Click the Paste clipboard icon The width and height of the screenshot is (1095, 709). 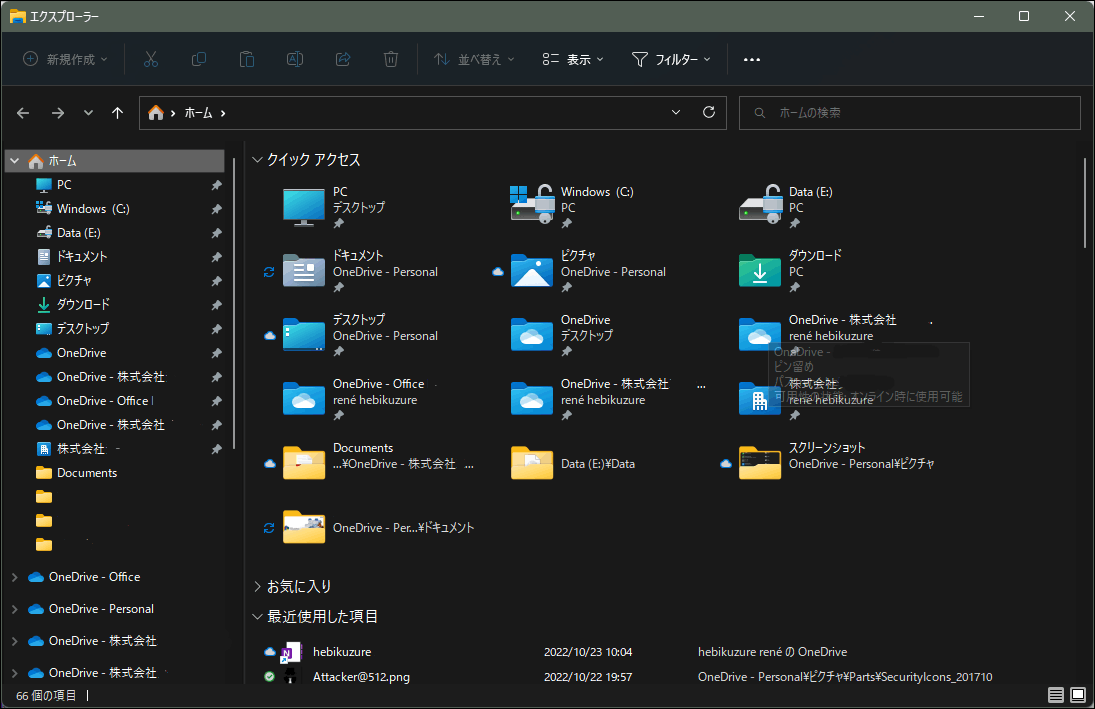click(247, 59)
